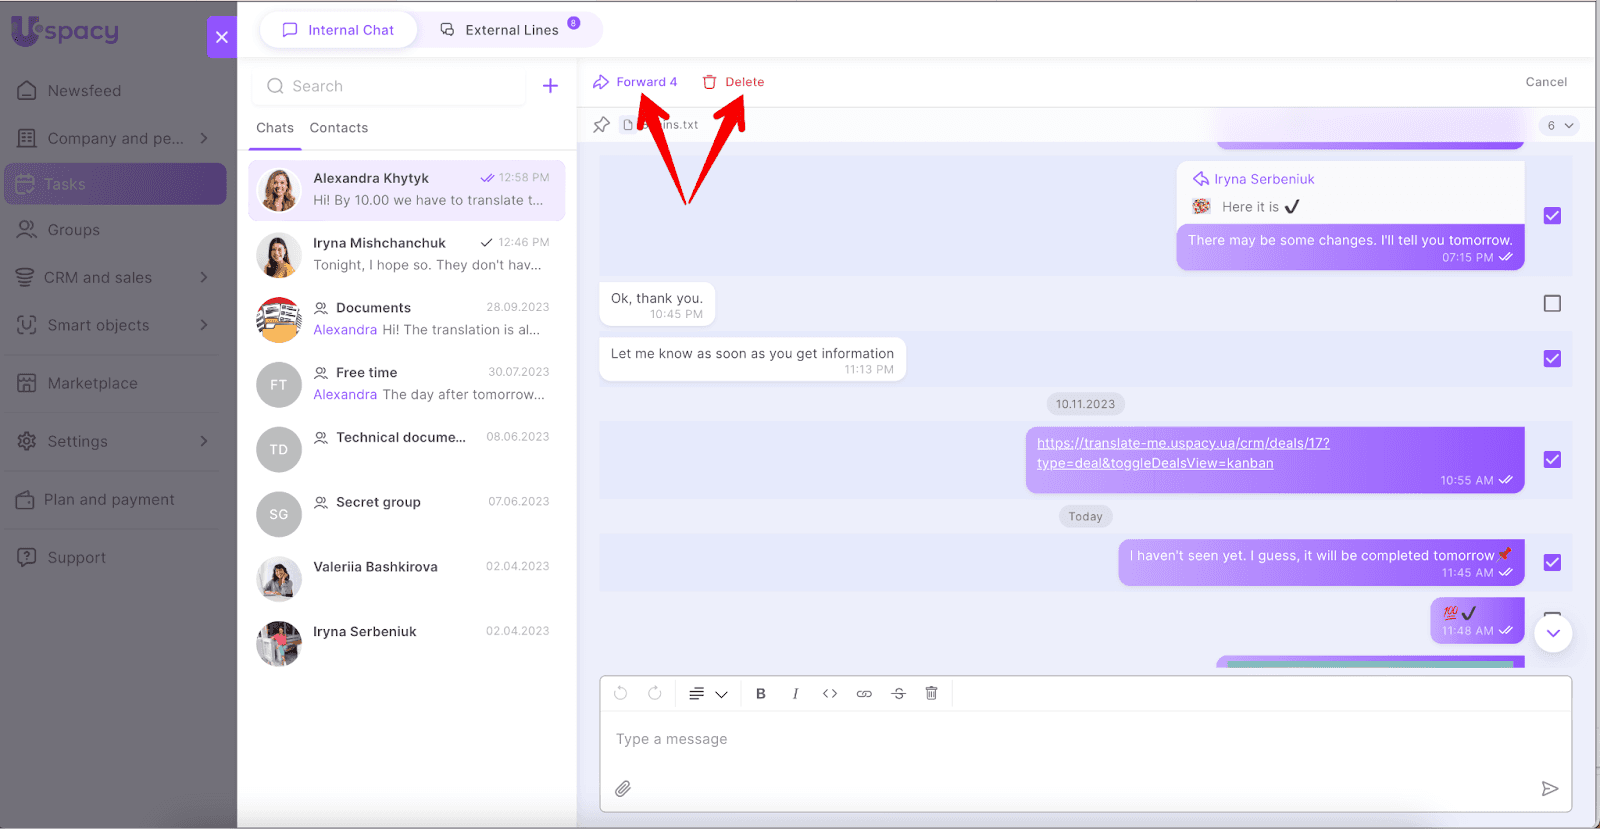The width and height of the screenshot is (1600, 829).
Task: Open the External Lines tab
Action: (x=510, y=30)
